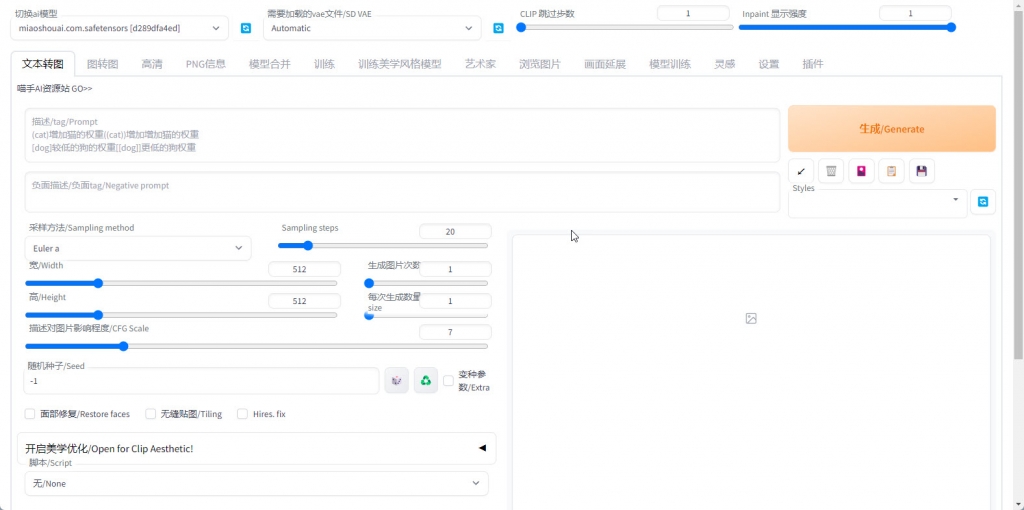The image size is (1024, 510).
Task: Open the 艺术家 tab
Action: (480, 64)
